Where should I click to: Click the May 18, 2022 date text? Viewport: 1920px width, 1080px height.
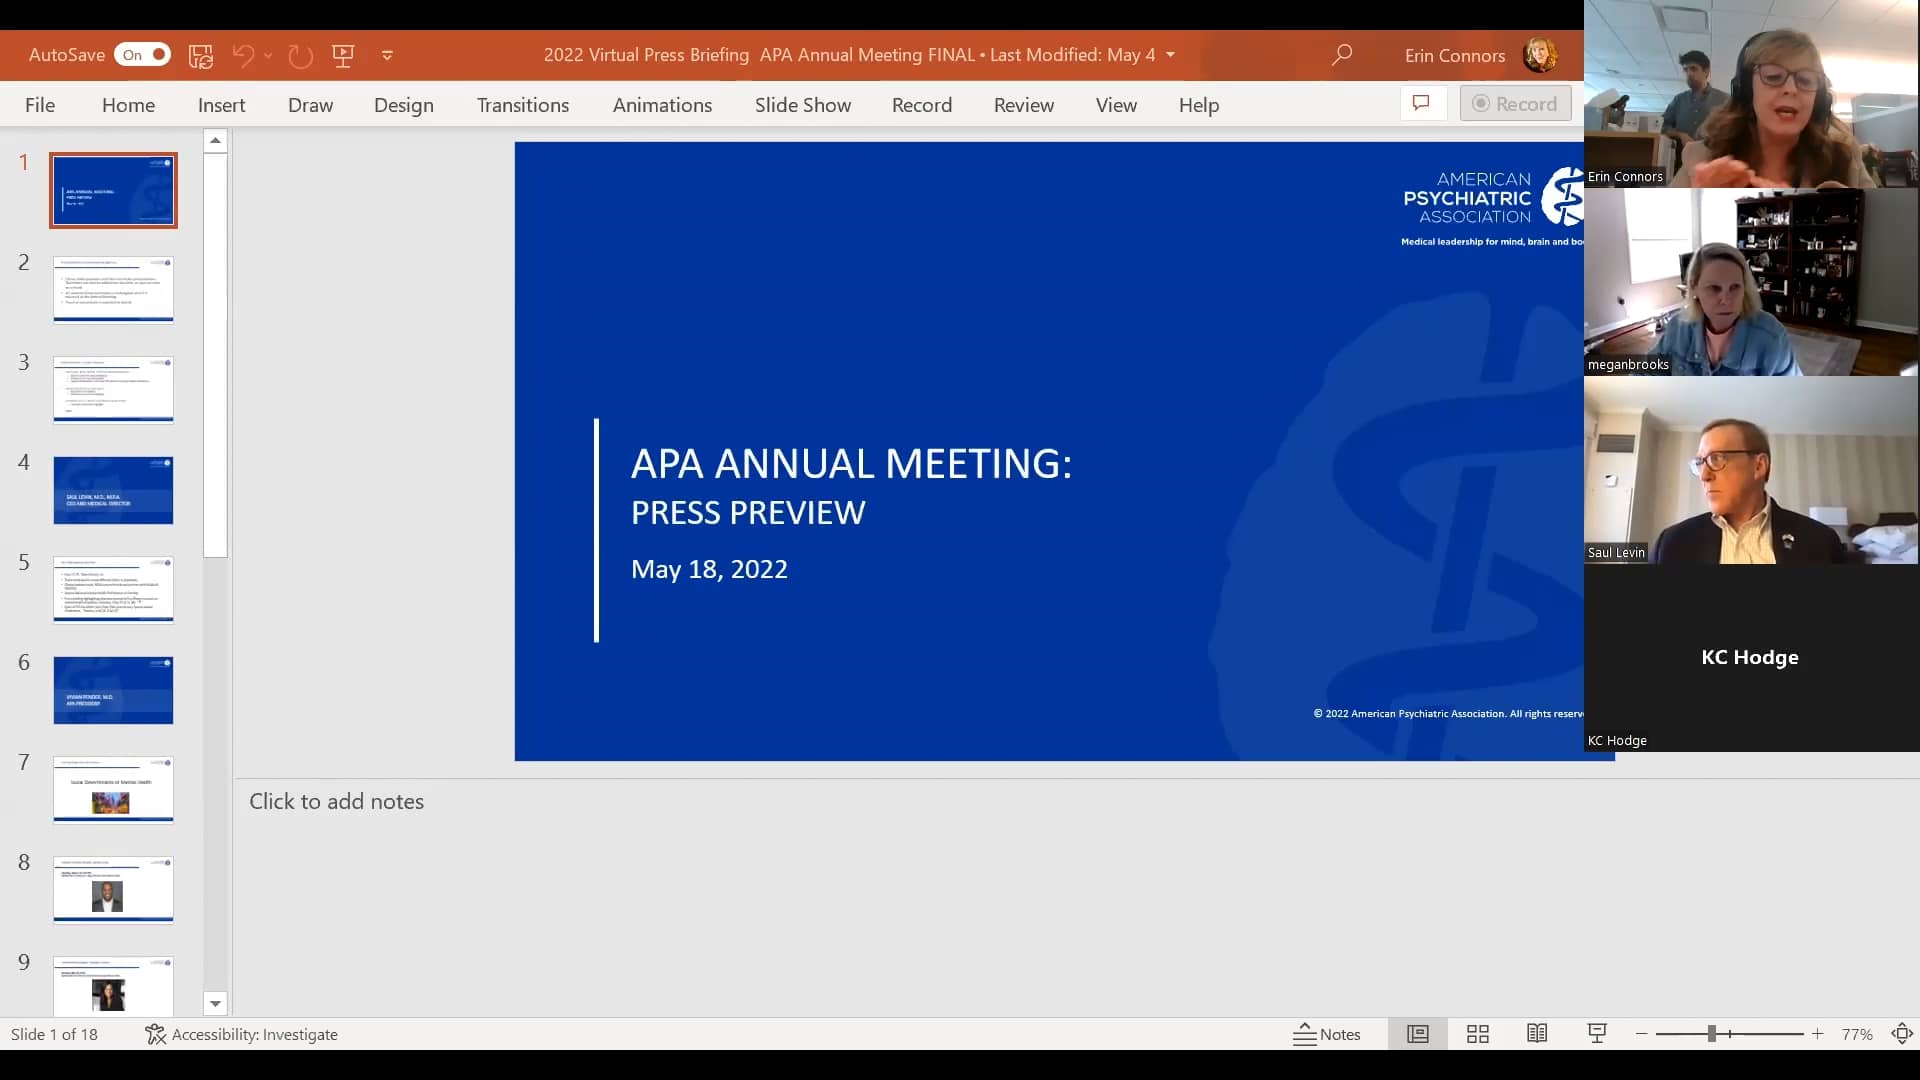click(x=709, y=569)
